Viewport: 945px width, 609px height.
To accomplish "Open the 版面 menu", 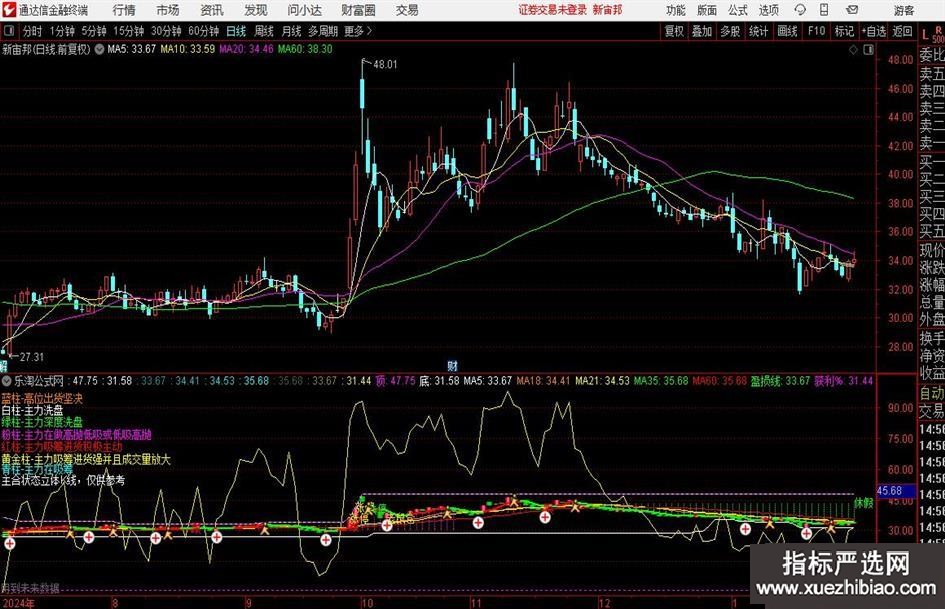I will [706, 10].
